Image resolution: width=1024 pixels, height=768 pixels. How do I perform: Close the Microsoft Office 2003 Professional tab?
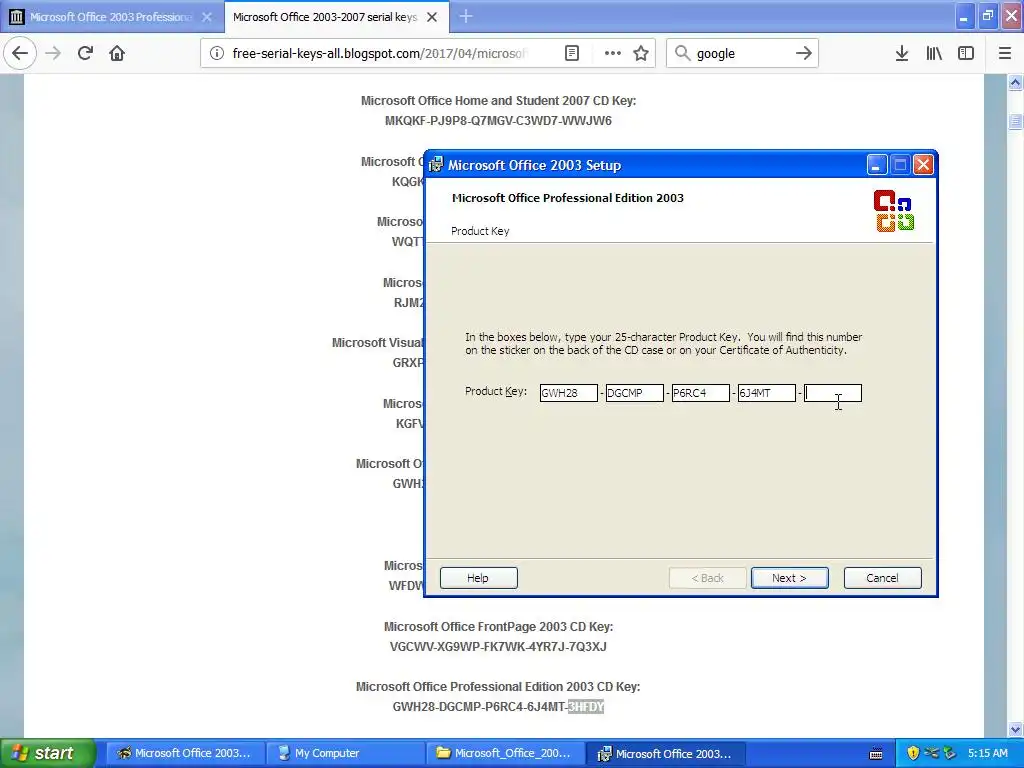[207, 17]
